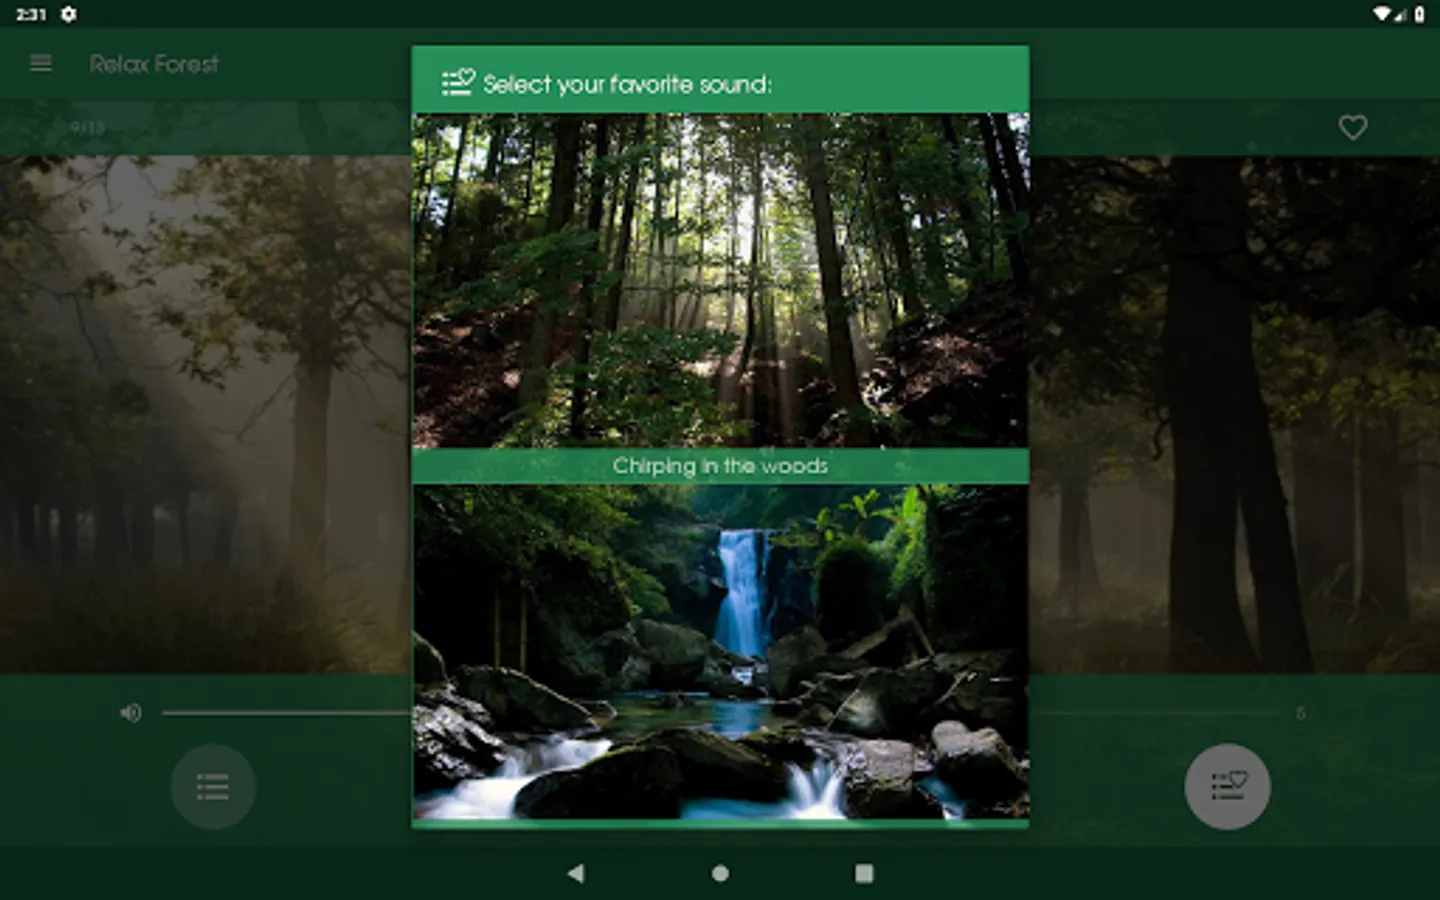This screenshot has width=1440, height=900.
Task: Tap the Android back button
Action: 576,873
